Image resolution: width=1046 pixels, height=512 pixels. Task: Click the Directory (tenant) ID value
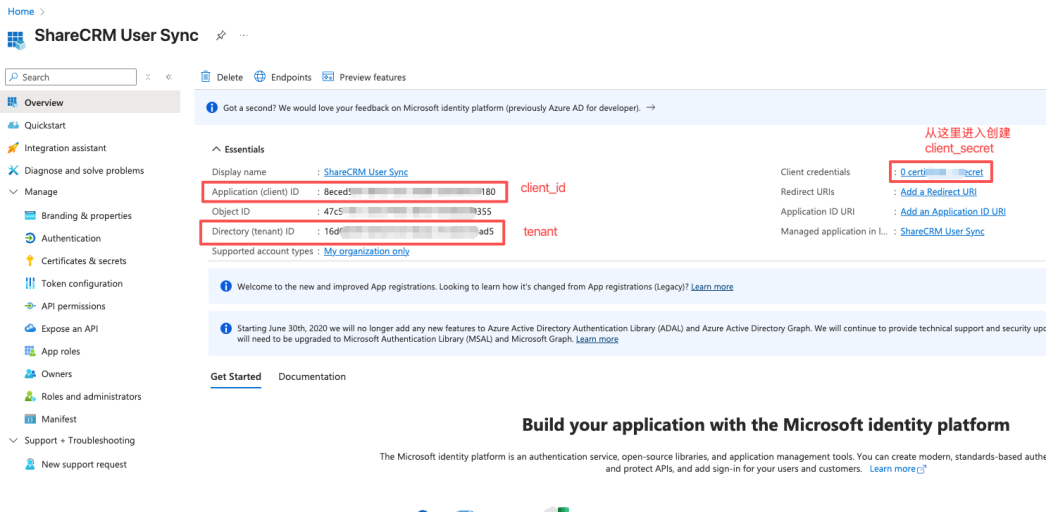409,231
